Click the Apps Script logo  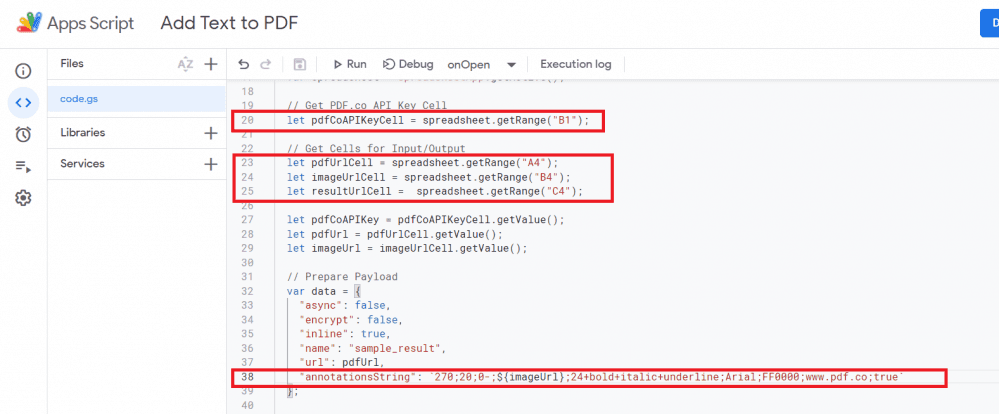[29, 24]
